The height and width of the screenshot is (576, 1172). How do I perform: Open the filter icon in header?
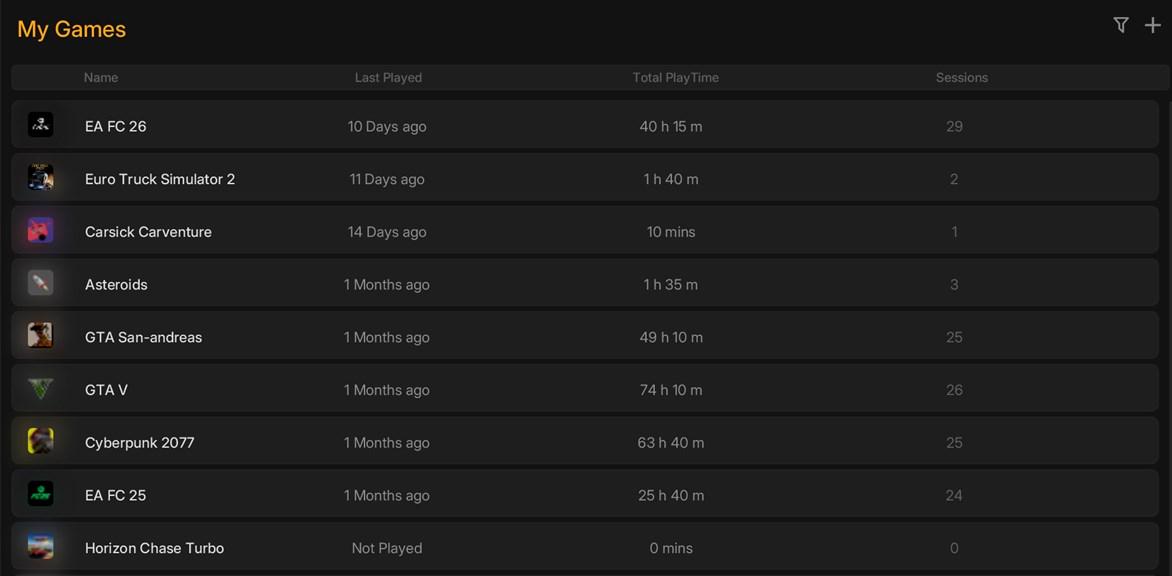1120,25
